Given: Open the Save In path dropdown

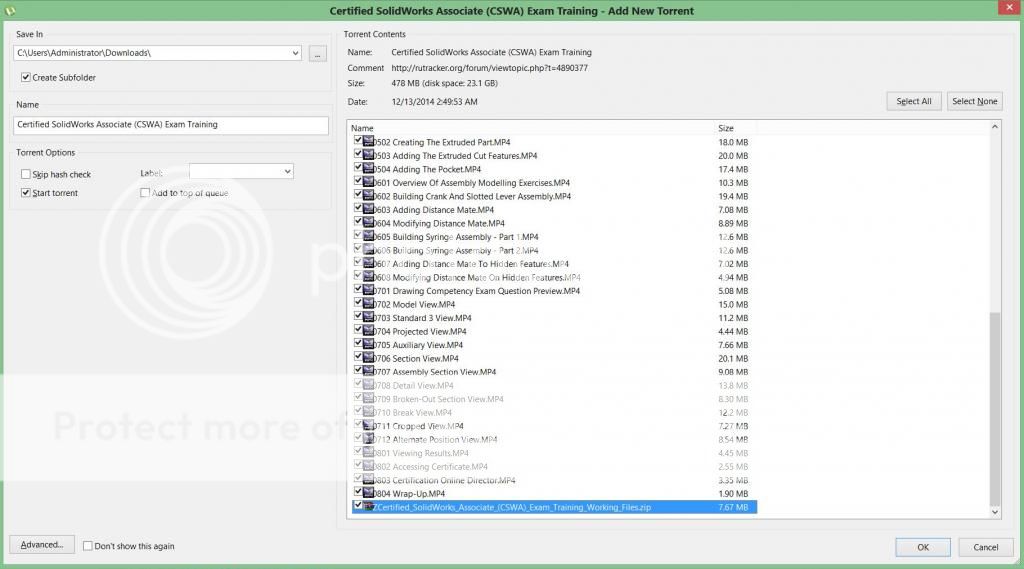Looking at the screenshot, I should (x=294, y=53).
